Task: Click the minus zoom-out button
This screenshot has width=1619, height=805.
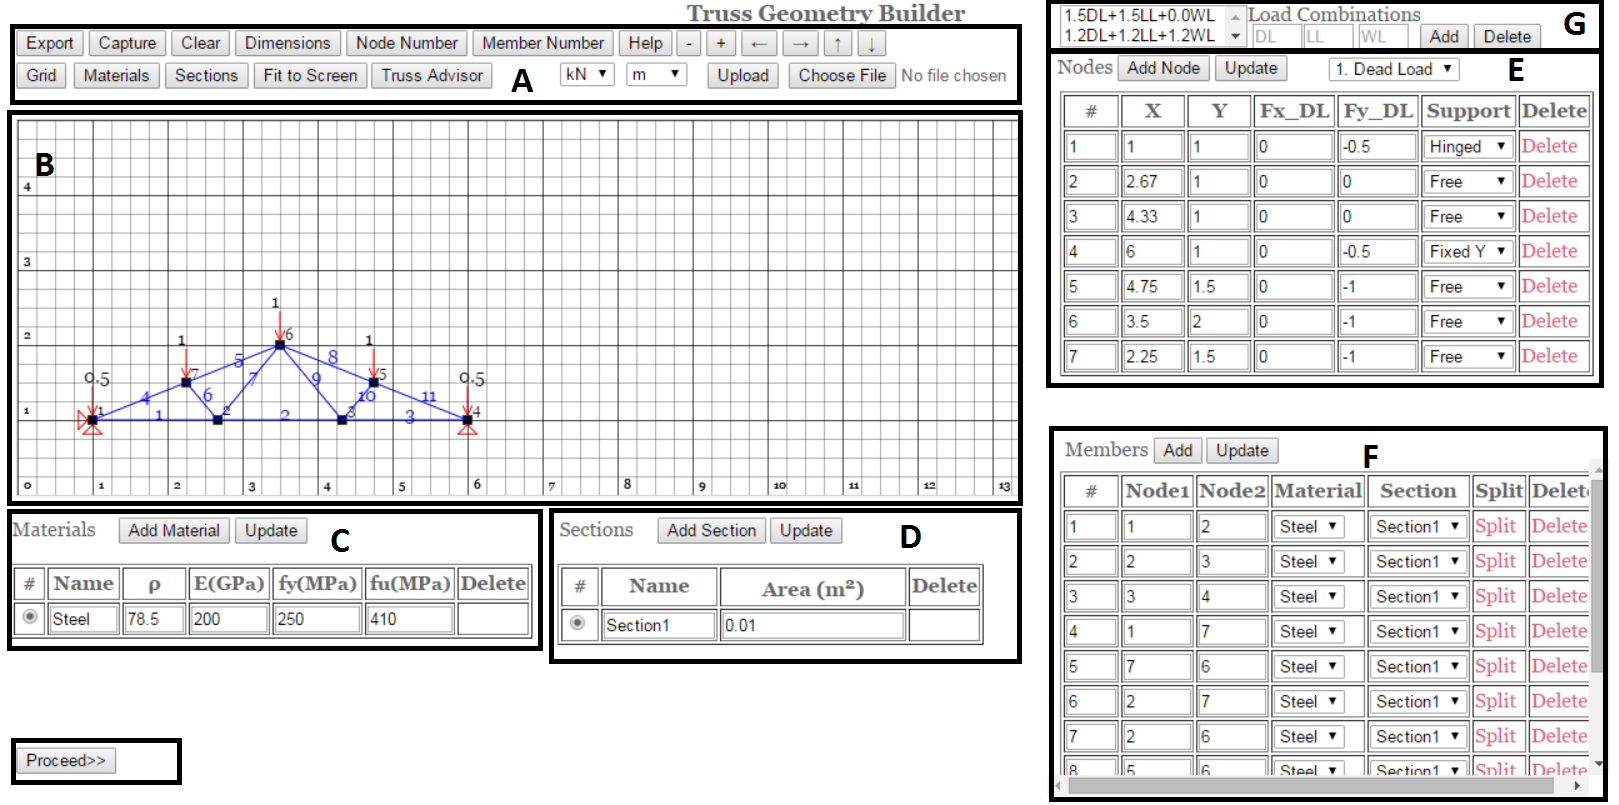Action: point(689,43)
